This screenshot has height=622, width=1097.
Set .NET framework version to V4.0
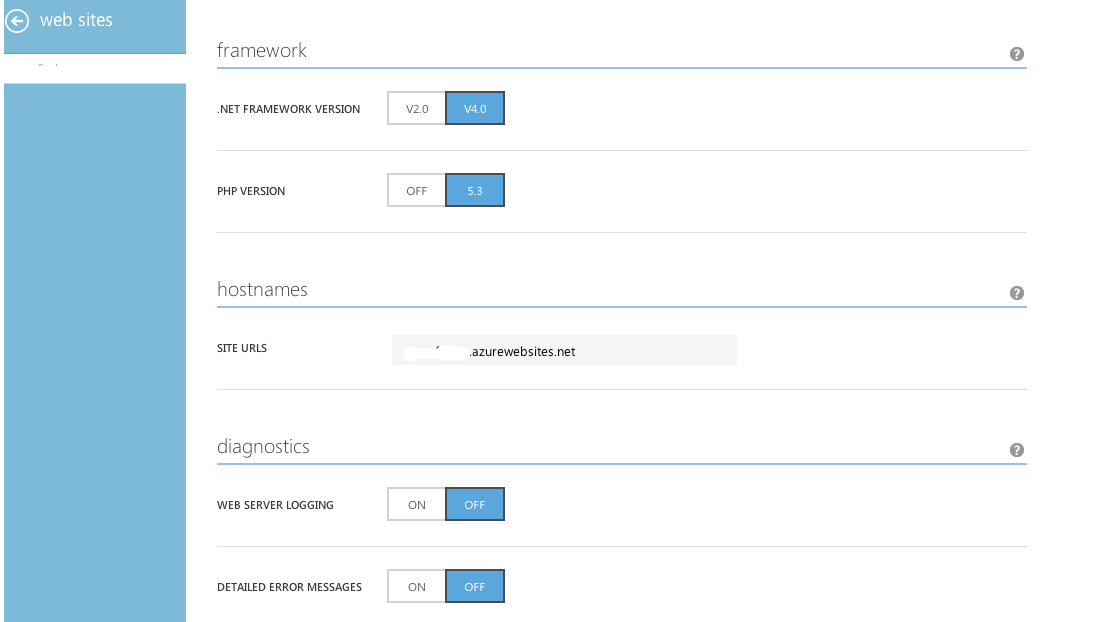click(x=475, y=108)
